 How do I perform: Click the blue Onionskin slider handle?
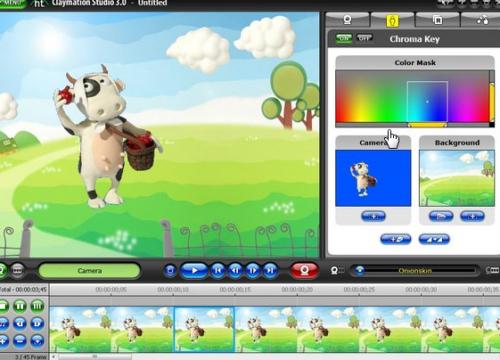point(359,270)
